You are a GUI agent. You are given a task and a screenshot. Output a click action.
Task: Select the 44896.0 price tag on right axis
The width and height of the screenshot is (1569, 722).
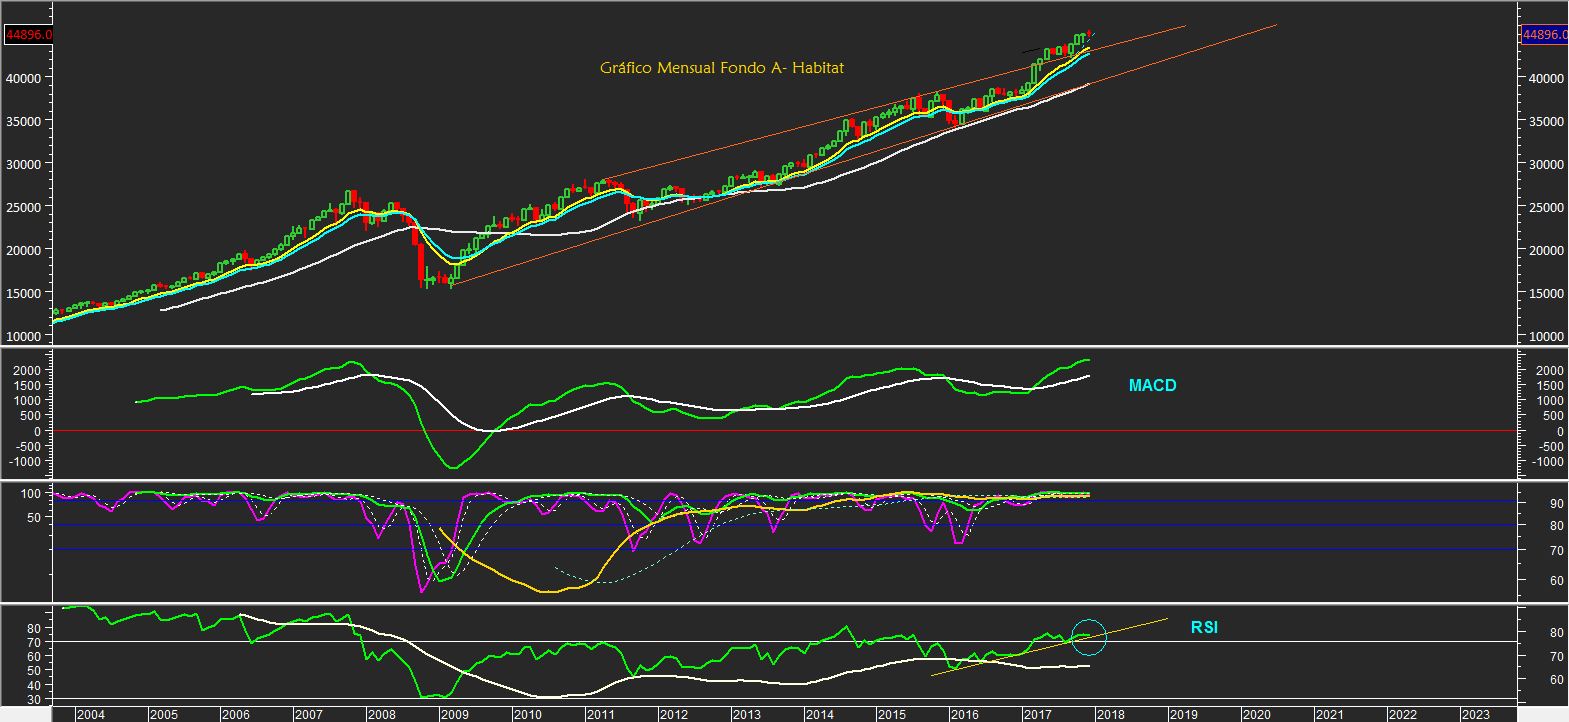tap(1544, 34)
